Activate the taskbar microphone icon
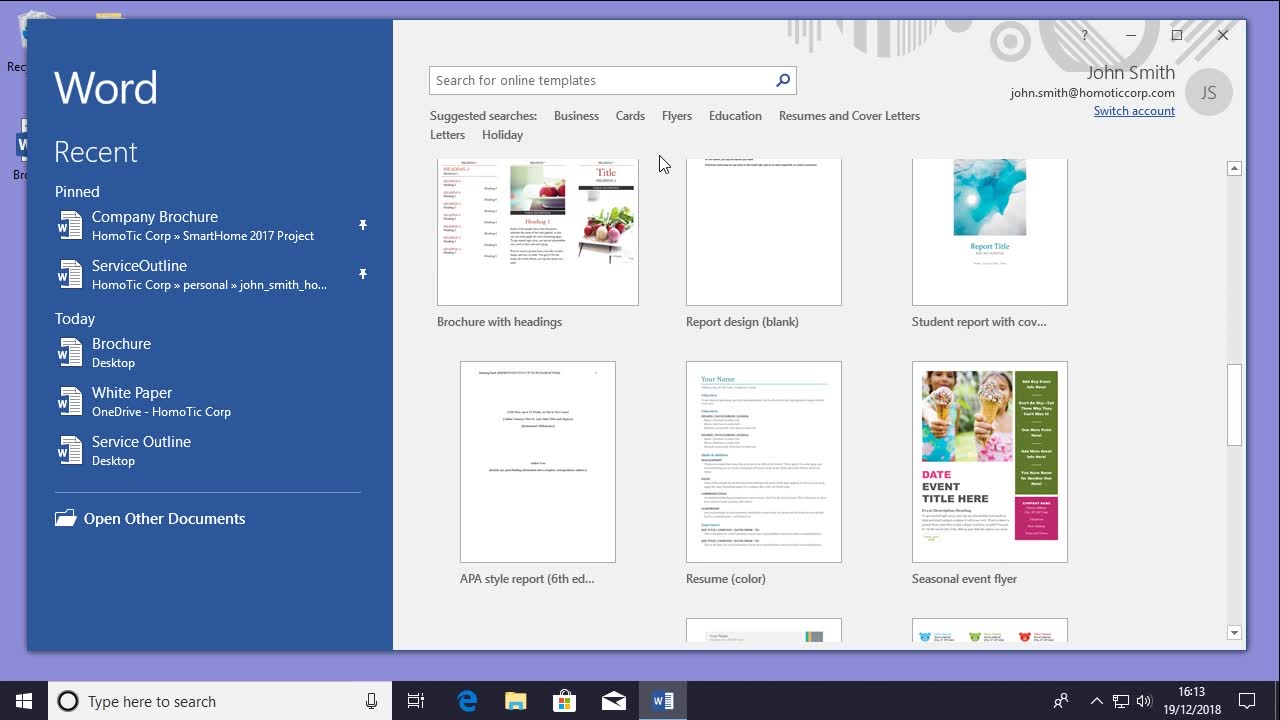Screen dimensions: 1280x720 [371, 701]
